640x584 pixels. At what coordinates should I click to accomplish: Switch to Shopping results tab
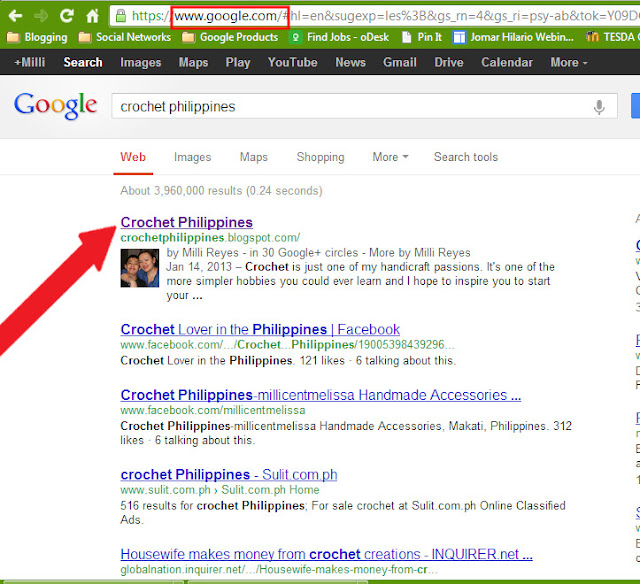(320, 157)
